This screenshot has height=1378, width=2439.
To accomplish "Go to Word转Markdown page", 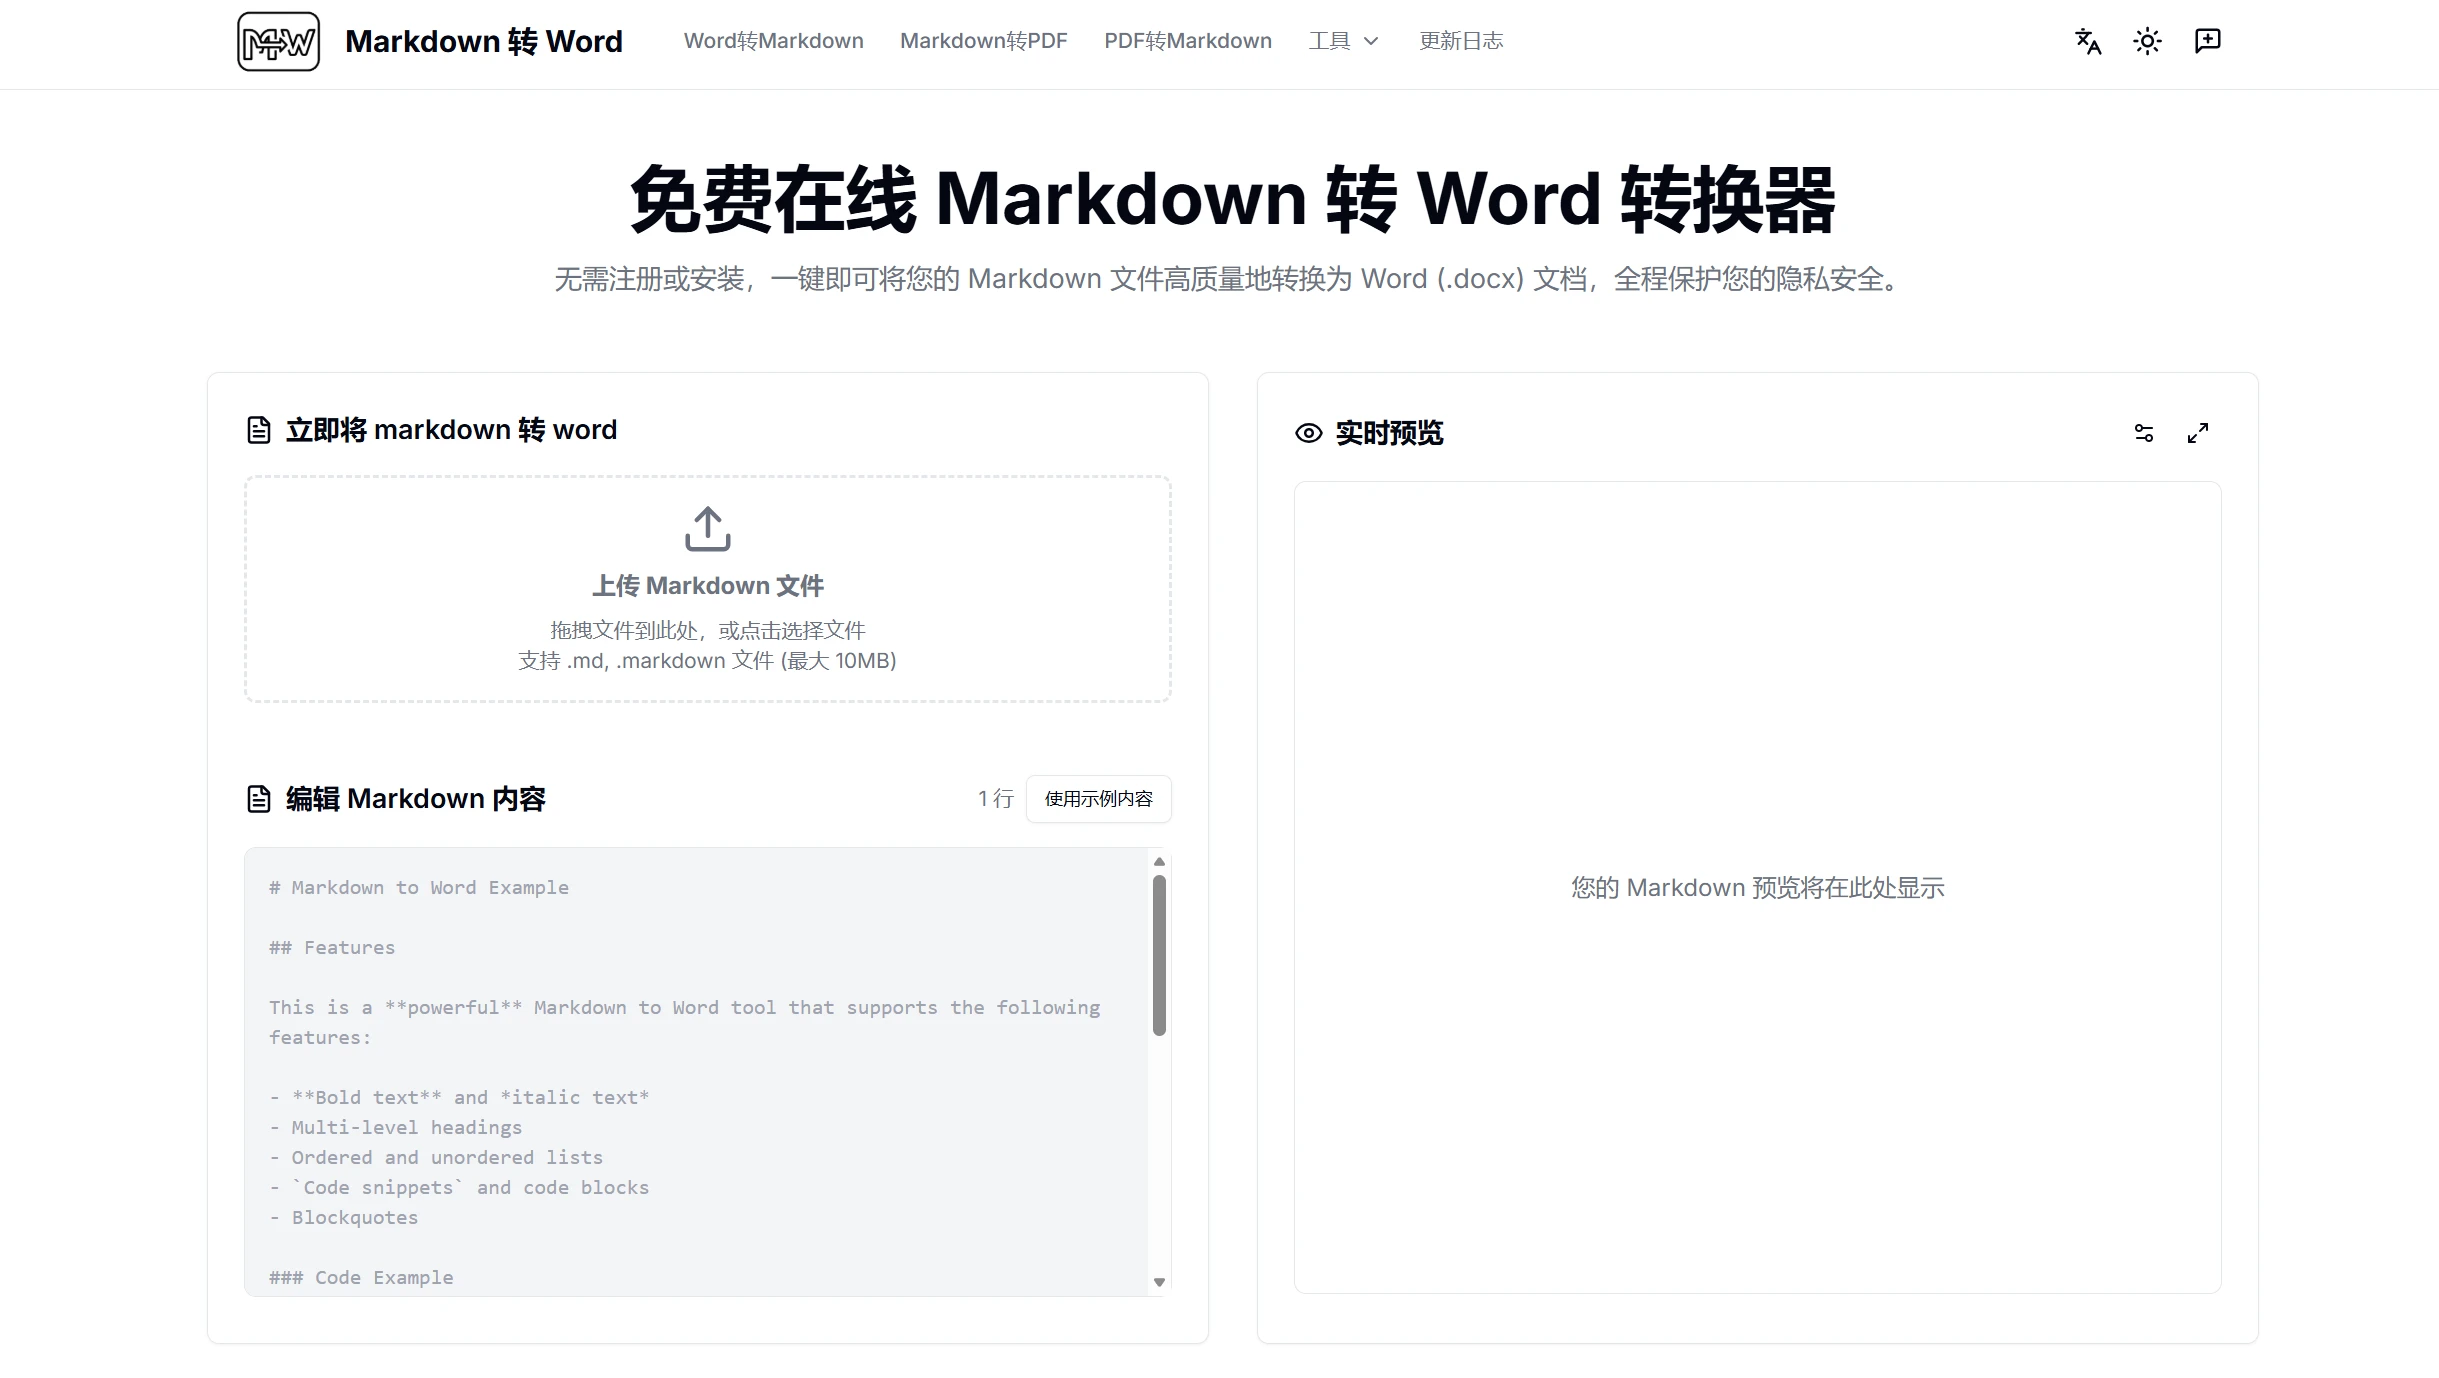I will click(x=774, y=41).
